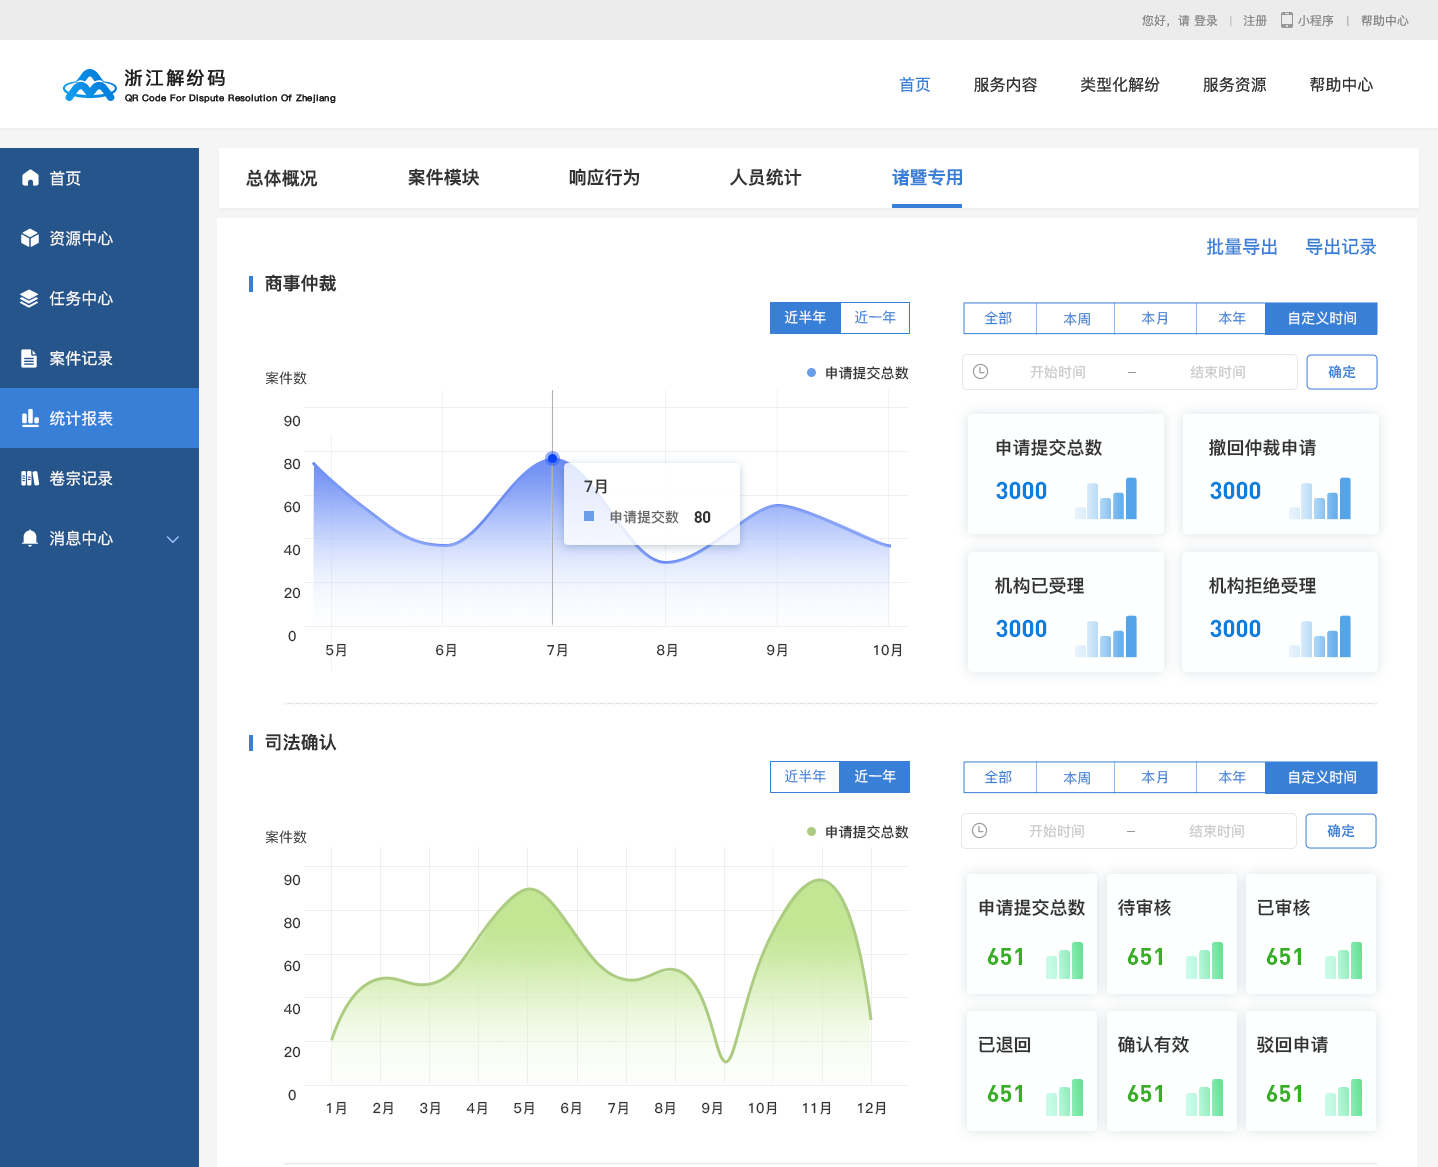Click the 批量导出 link
Image resolution: width=1438 pixels, height=1167 pixels.
(x=1242, y=247)
